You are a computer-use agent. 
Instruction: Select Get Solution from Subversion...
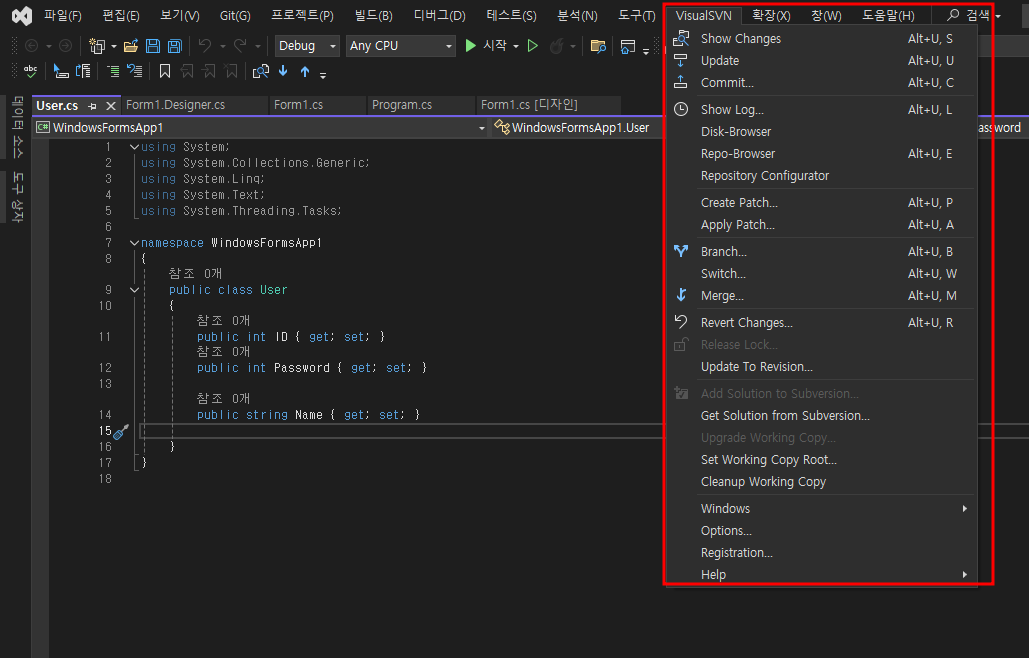(x=822, y=415)
